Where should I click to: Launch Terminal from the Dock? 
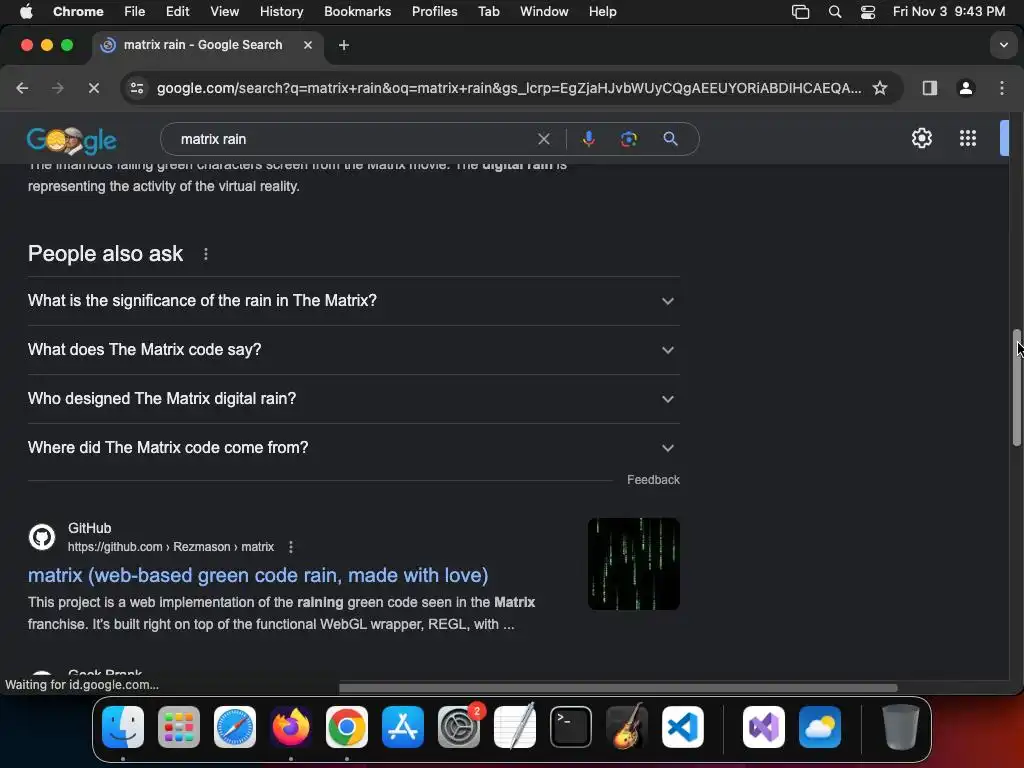571,727
